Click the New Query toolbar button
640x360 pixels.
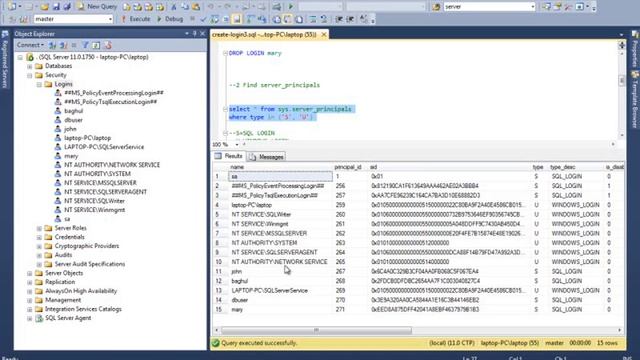97,7
